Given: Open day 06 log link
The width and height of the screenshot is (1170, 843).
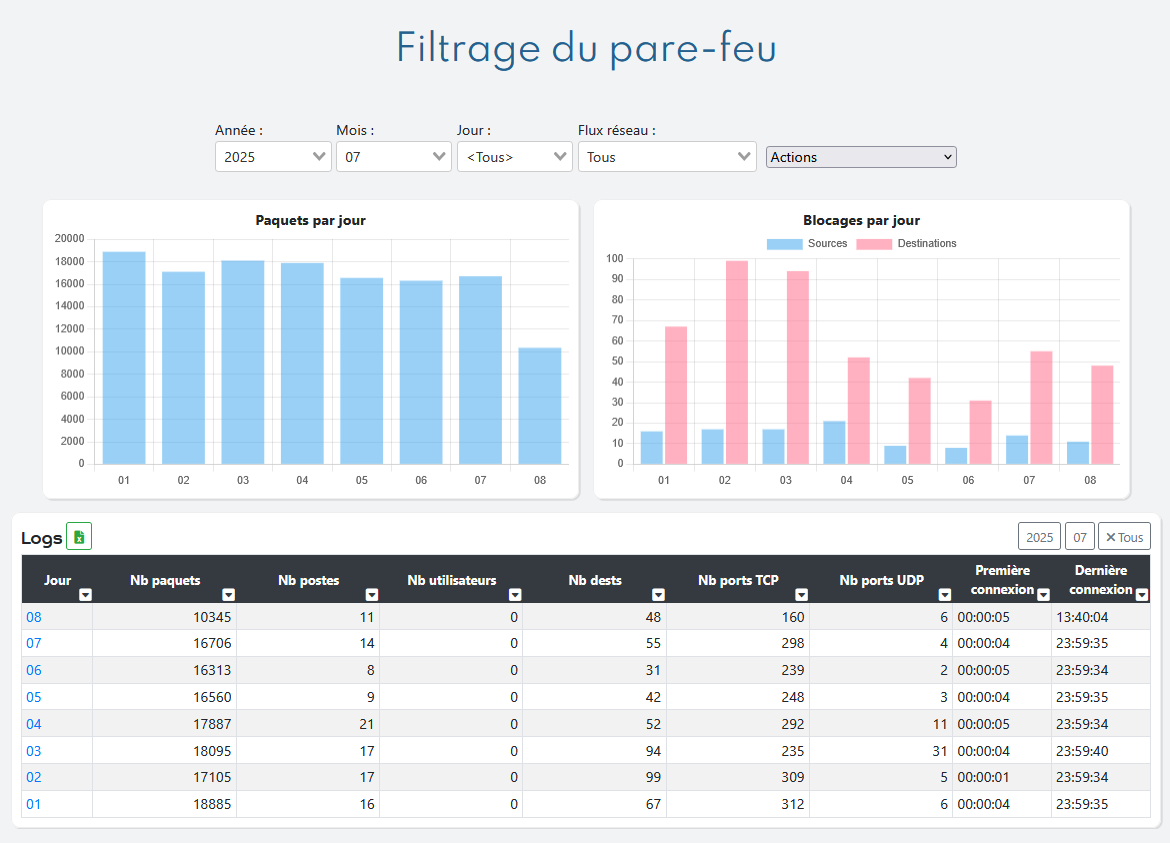Looking at the screenshot, I should click(34, 670).
